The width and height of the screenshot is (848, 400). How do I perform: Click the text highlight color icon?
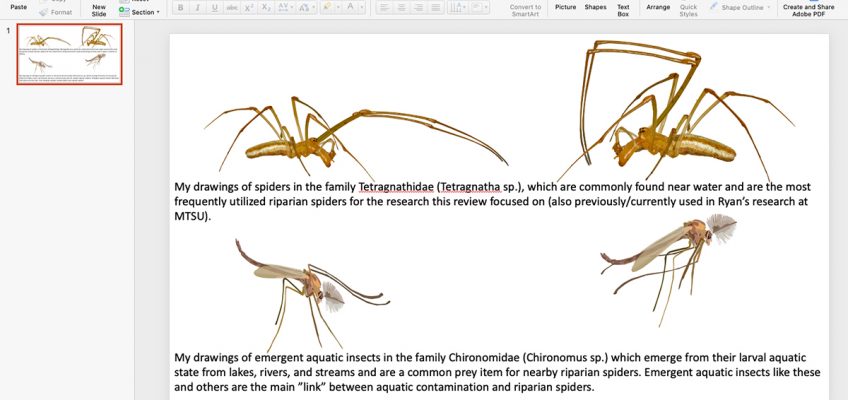[x=327, y=8]
